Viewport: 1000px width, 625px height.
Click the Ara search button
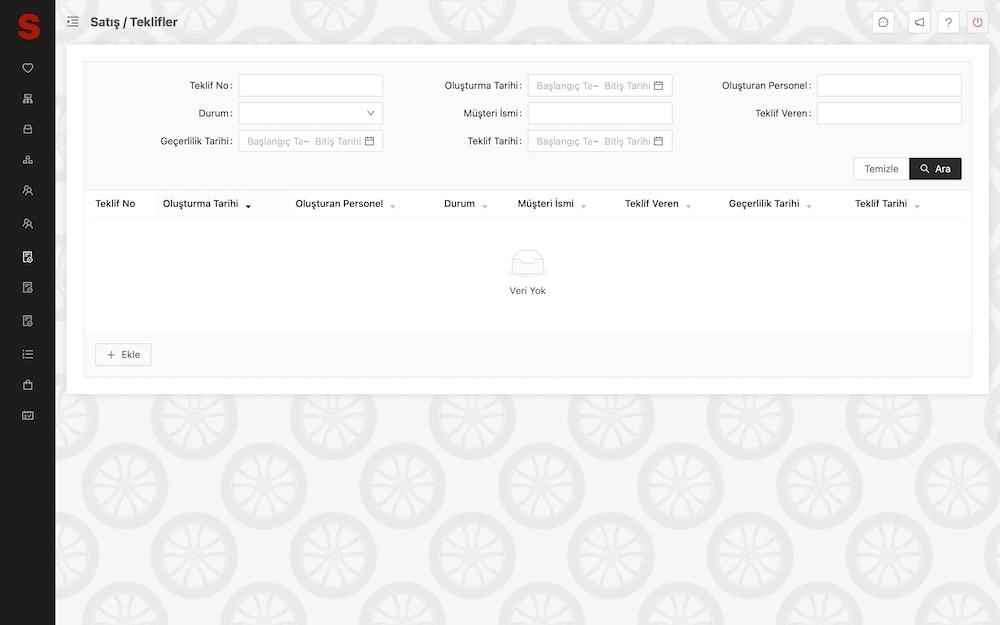935,169
